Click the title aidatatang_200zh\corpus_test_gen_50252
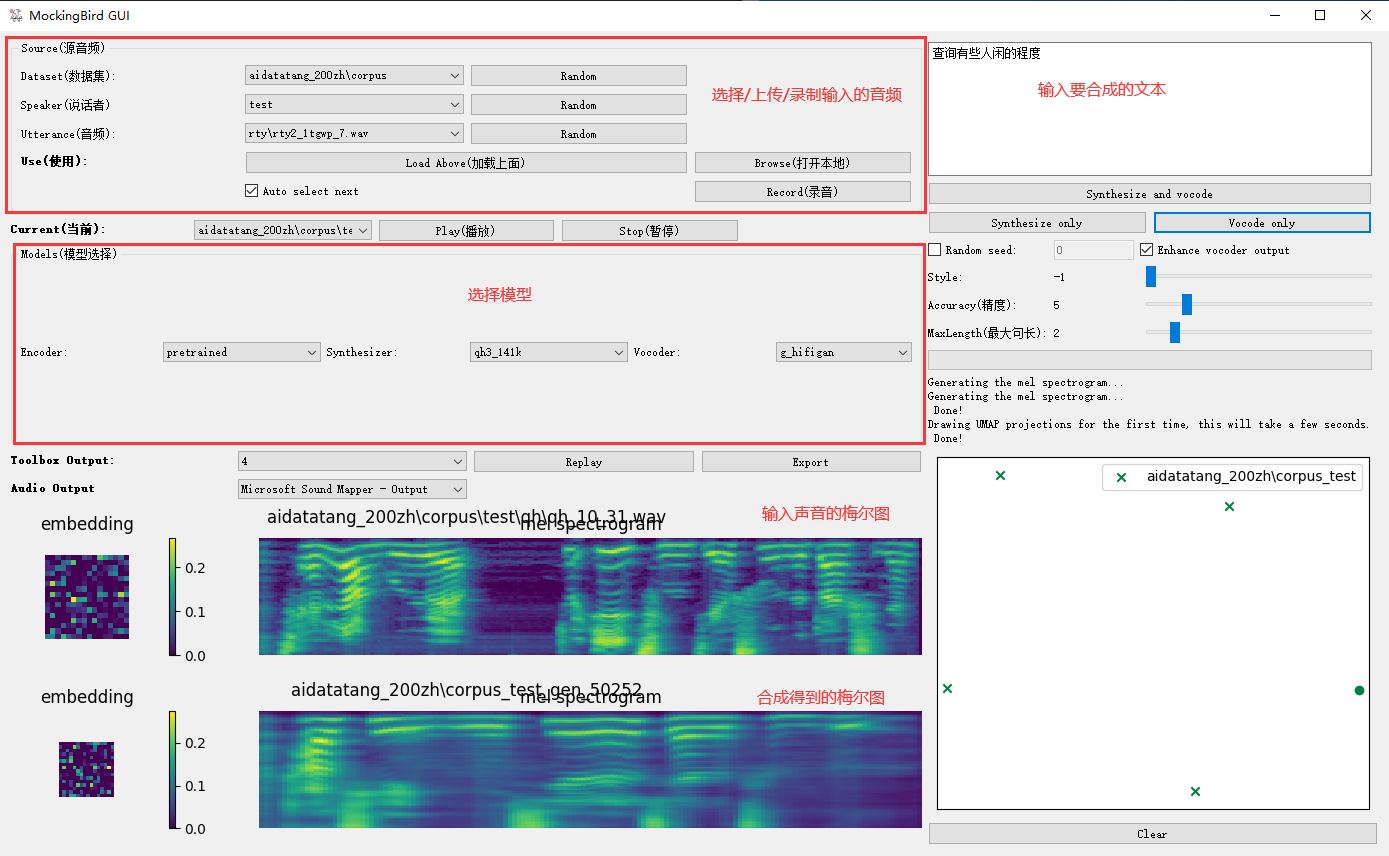Image resolution: width=1389 pixels, height=856 pixels. (466, 690)
